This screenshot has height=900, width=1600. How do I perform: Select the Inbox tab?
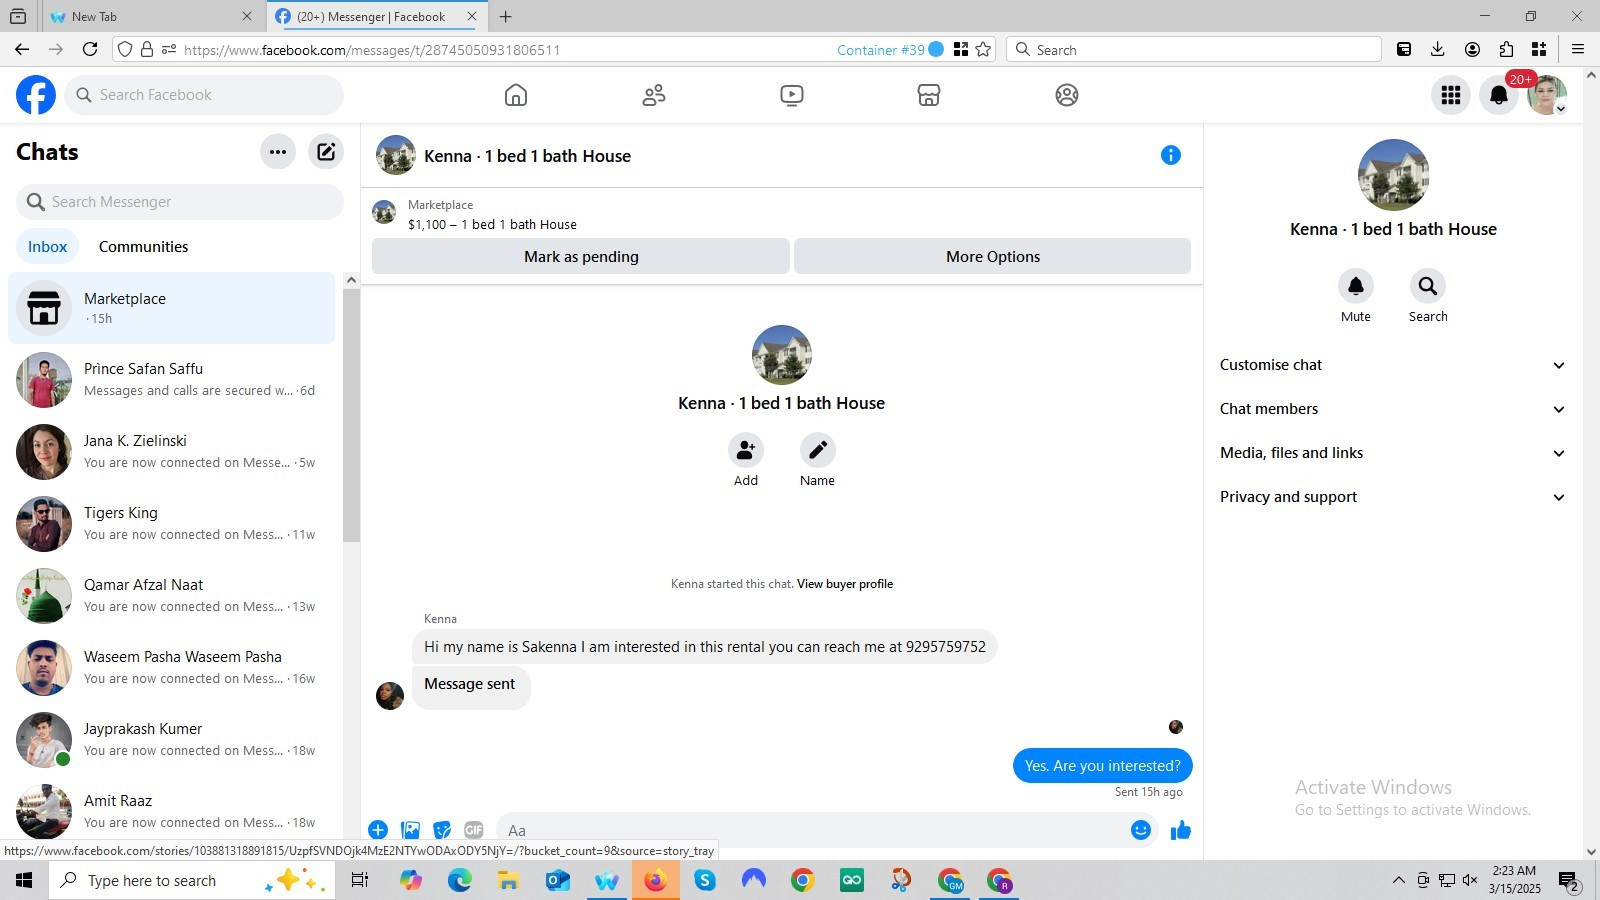point(48,247)
